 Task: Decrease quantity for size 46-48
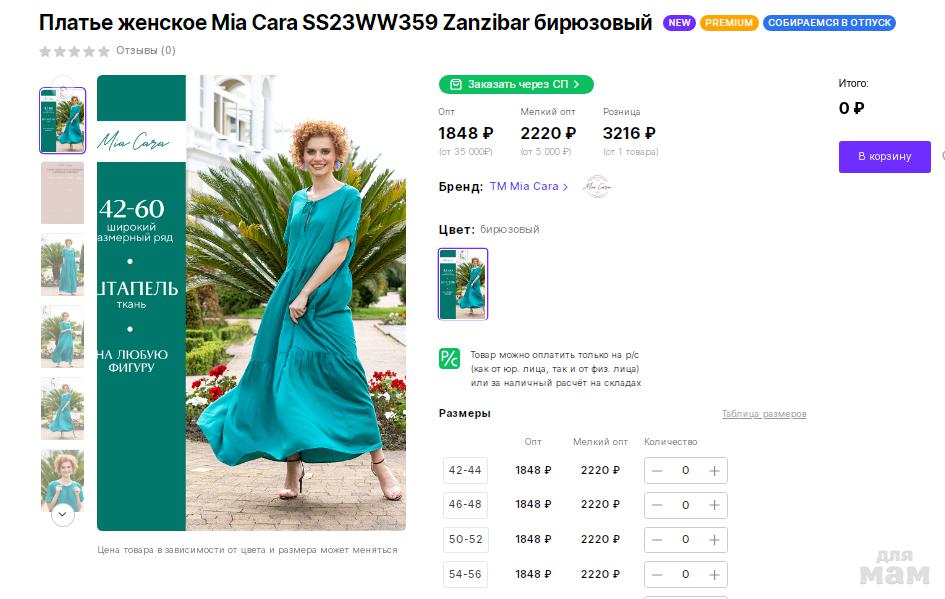pos(657,505)
